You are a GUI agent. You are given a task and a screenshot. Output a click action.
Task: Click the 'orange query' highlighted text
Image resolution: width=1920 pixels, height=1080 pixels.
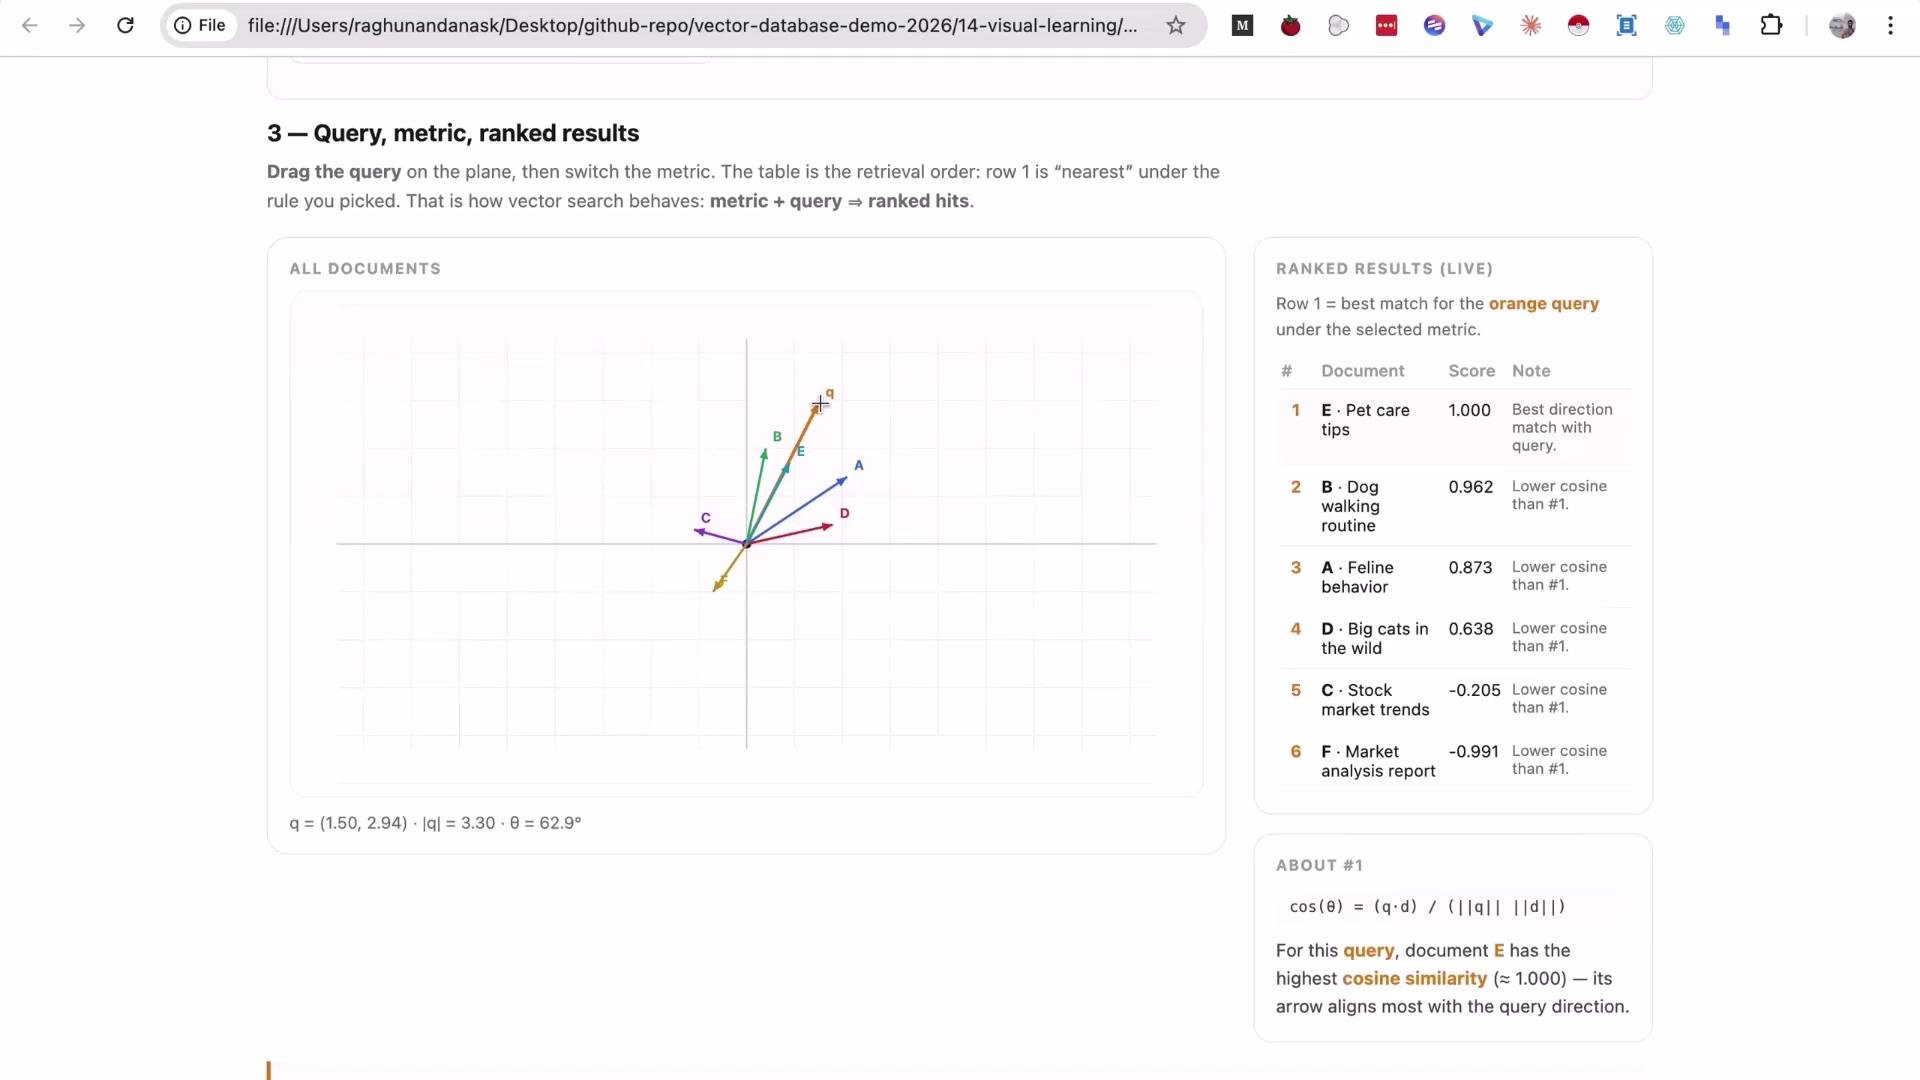pyautogui.click(x=1543, y=304)
